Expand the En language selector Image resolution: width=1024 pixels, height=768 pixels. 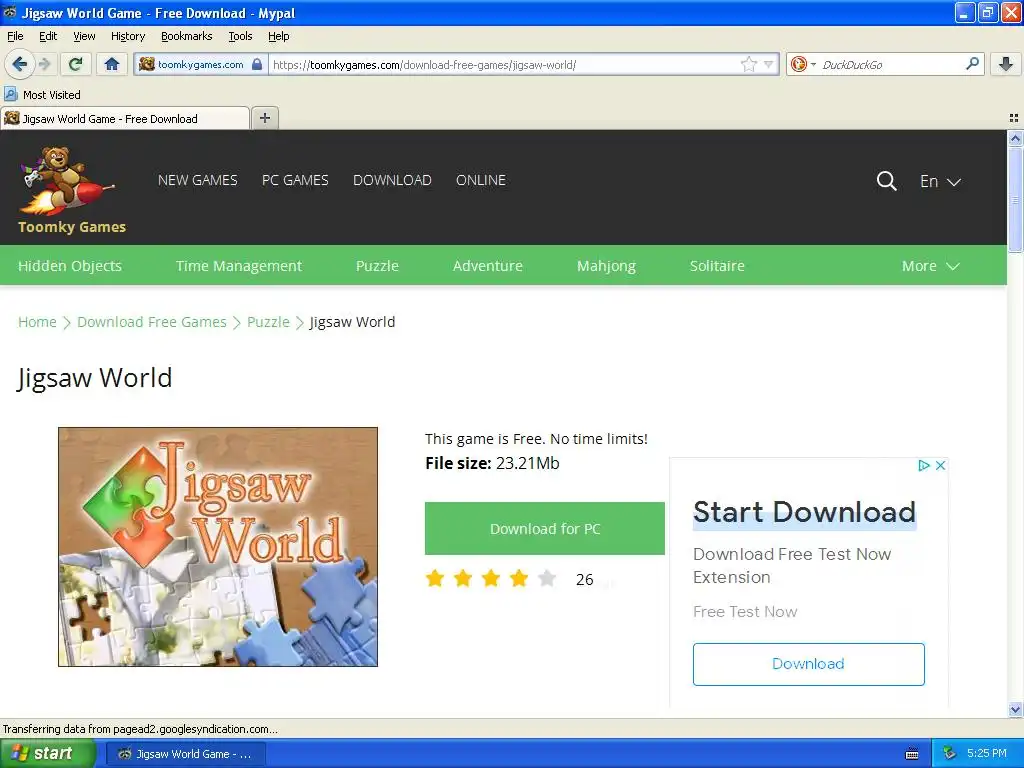(940, 181)
